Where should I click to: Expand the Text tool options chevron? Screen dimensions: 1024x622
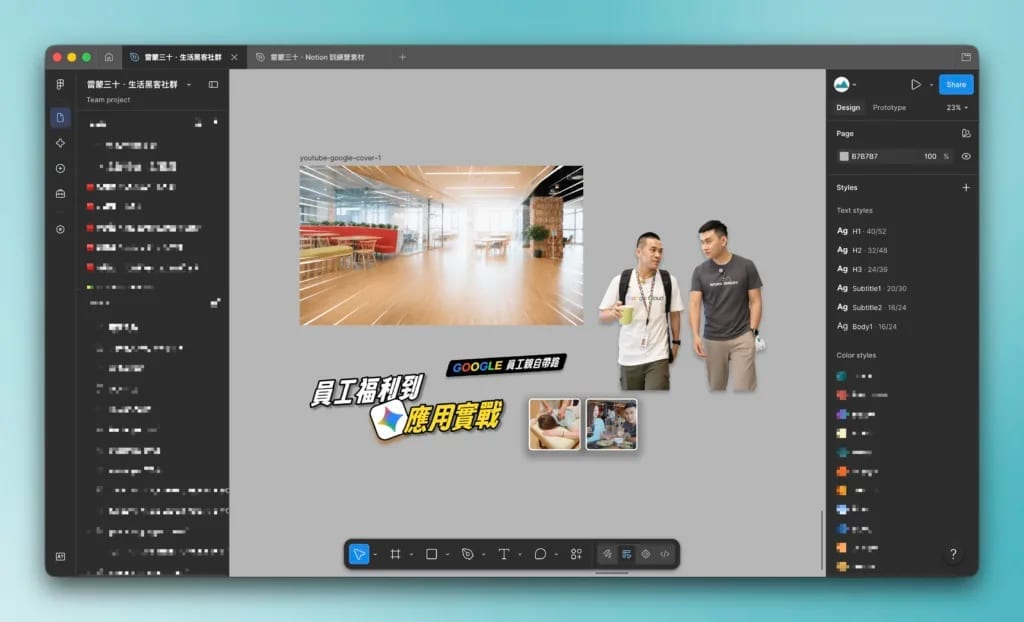click(x=520, y=555)
